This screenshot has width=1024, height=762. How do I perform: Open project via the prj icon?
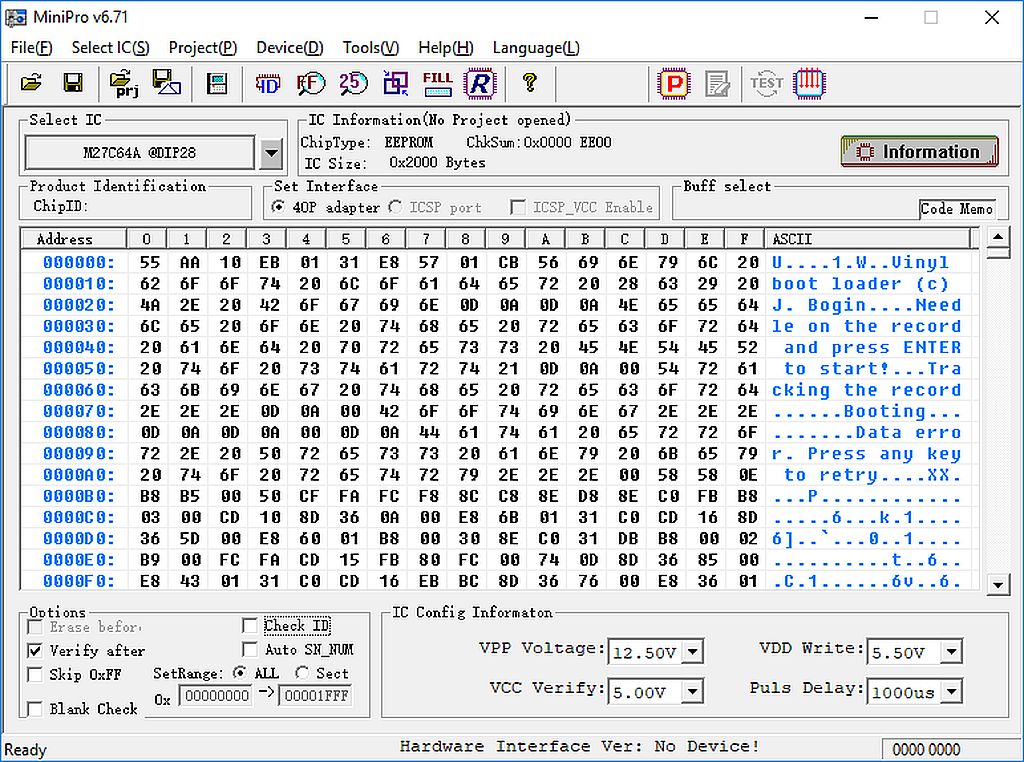coord(124,83)
